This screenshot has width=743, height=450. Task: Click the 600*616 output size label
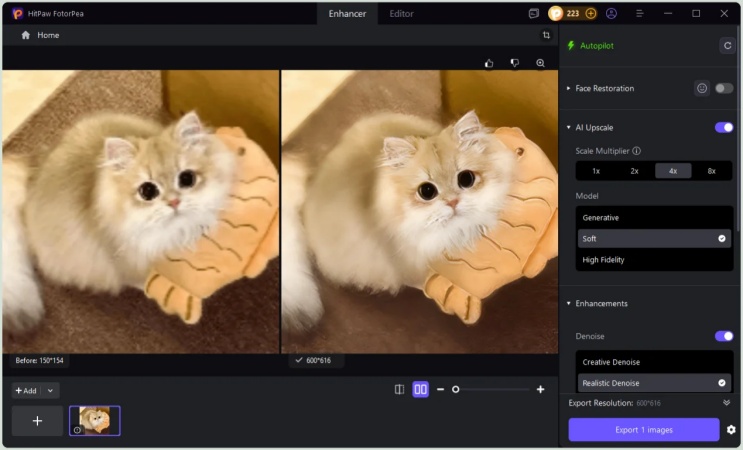[x=318, y=360]
